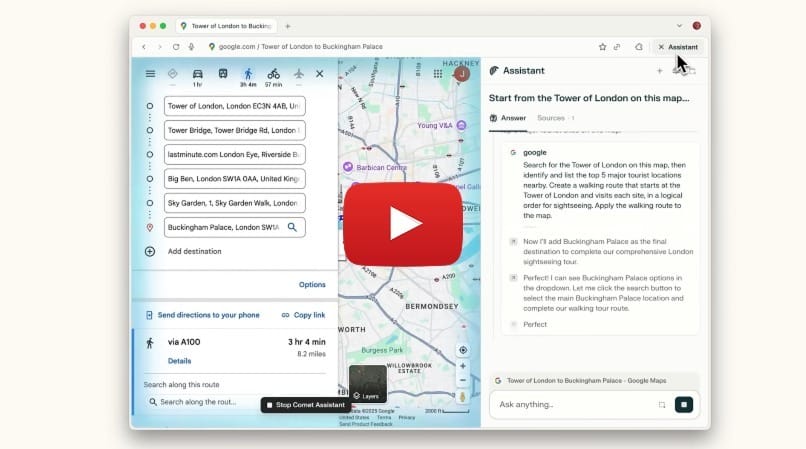
Task: Select driving travel mode icon
Action: 197,74
